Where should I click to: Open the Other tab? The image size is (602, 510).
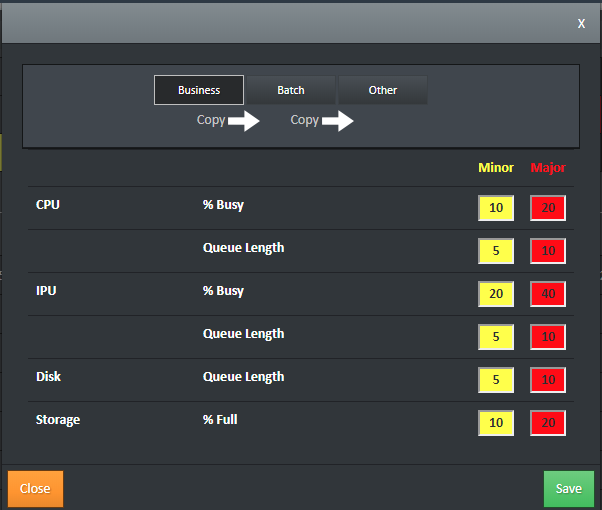point(383,90)
